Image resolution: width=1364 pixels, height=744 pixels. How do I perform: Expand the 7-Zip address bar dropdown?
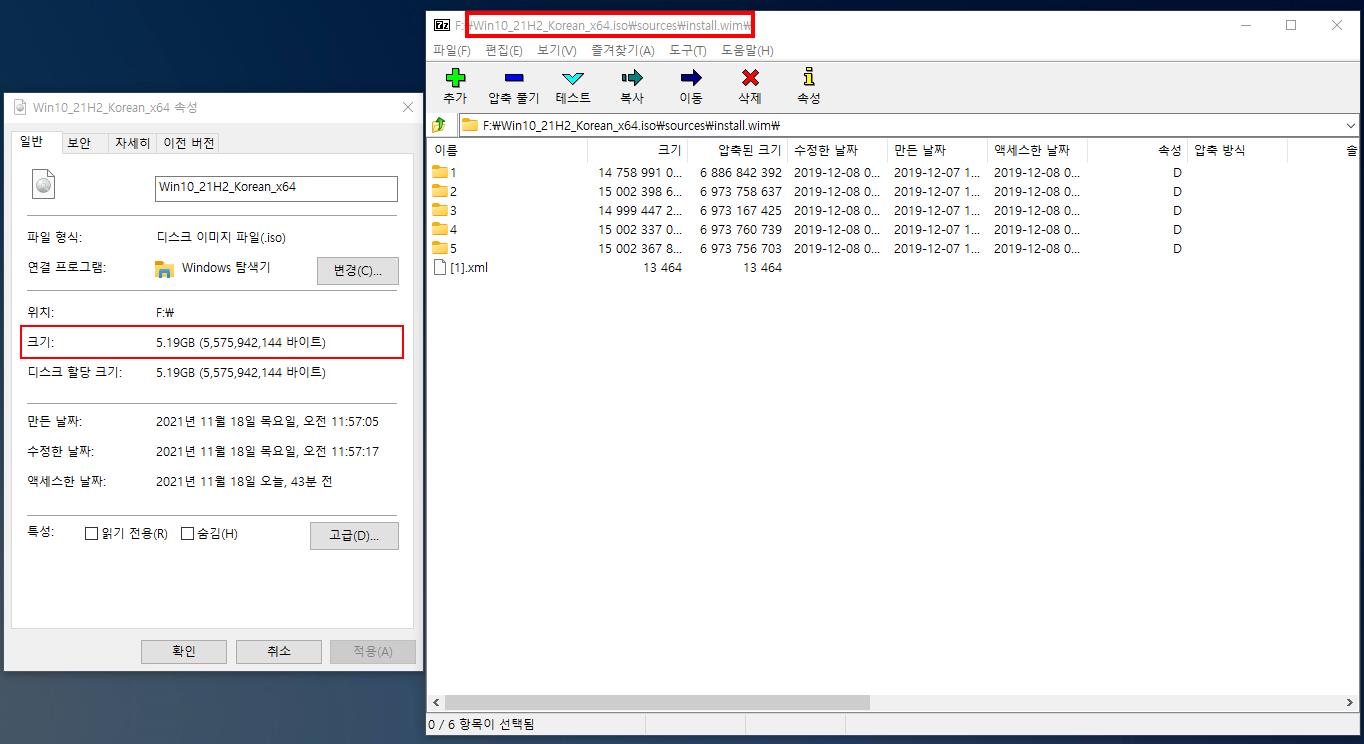click(1350, 126)
